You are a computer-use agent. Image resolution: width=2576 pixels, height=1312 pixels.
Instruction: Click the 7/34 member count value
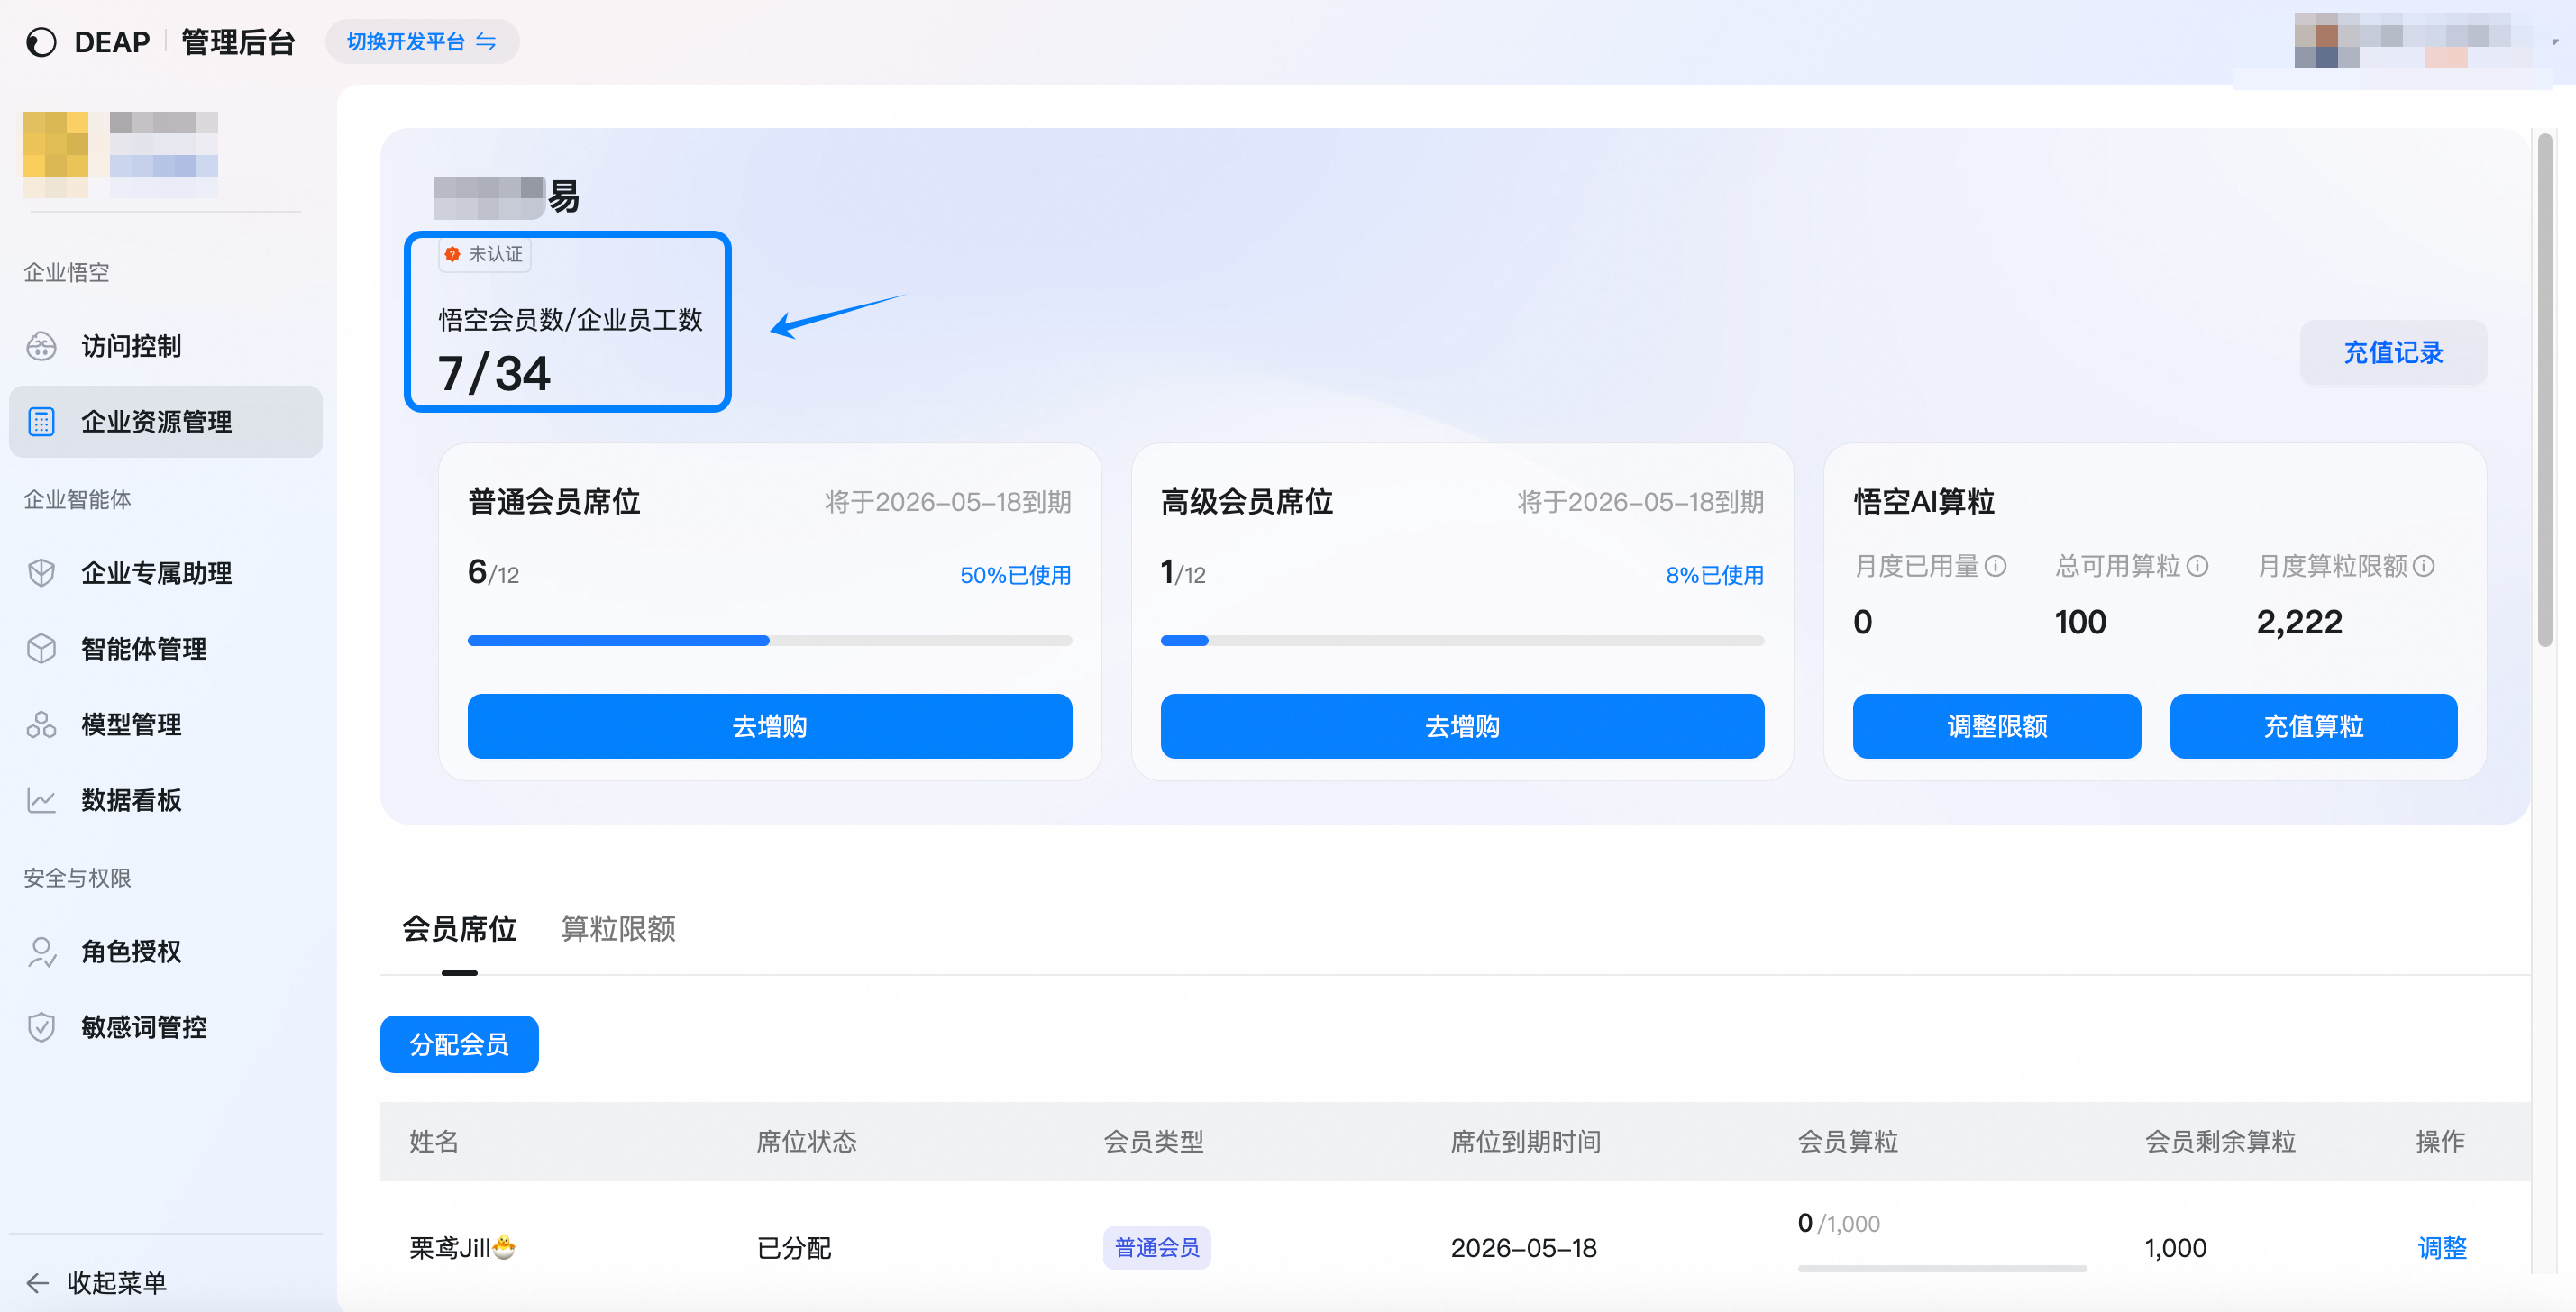click(494, 374)
